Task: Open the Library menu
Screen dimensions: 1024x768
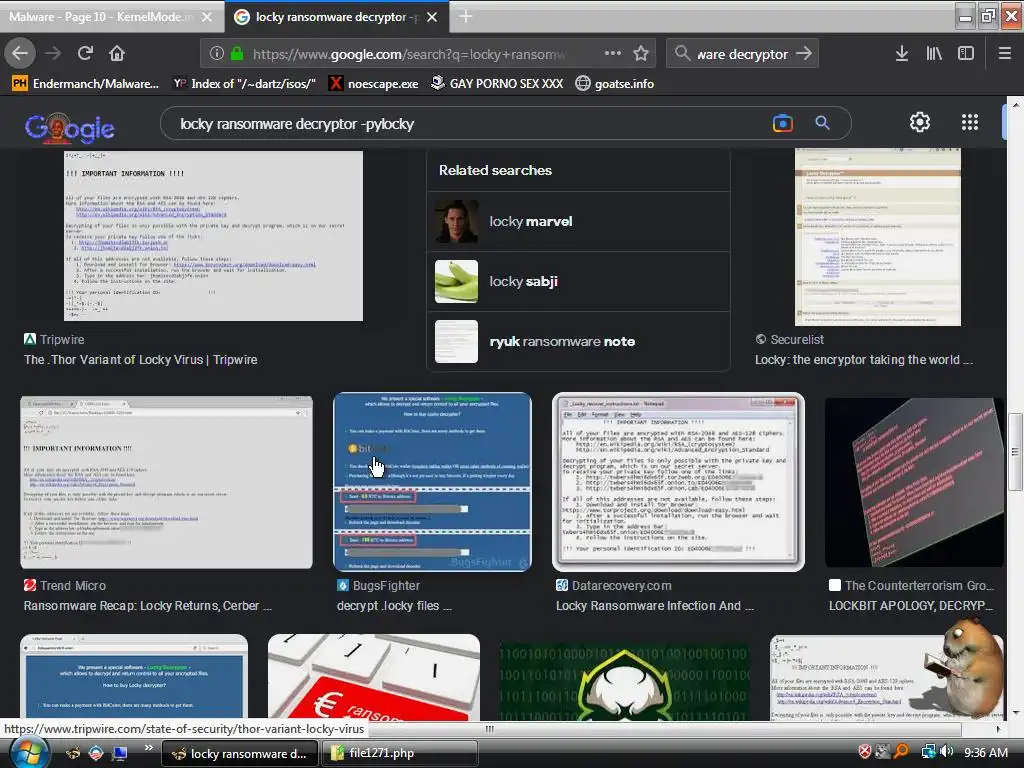Action: 934,53
